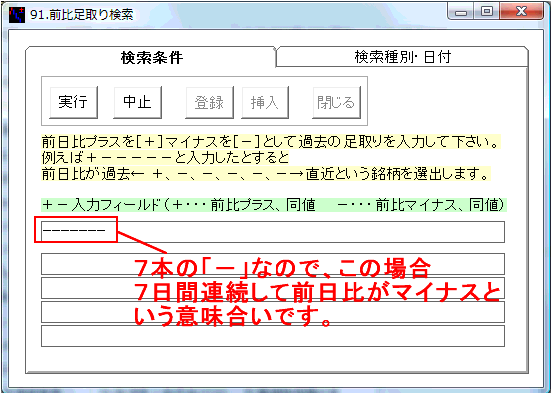This screenshot has height=393, width=552.
Task: Click the window title 91.前比足取り検索
Action: 82,15
